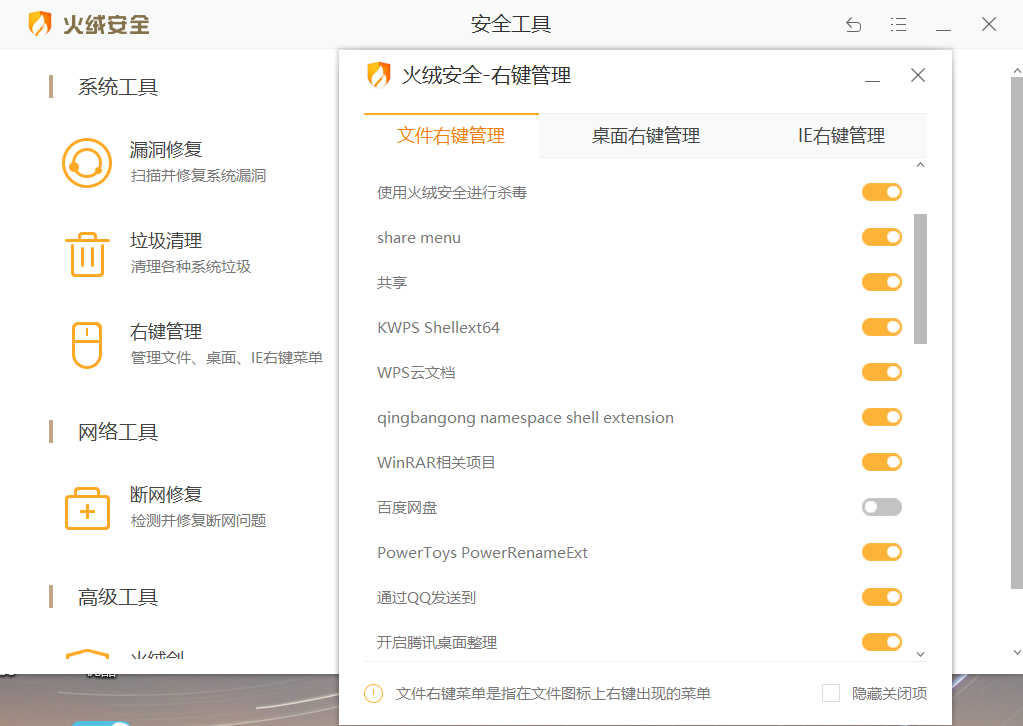Toggle the 通过QQ发送到 switch
Image resolution: width=1023 pixels, height=726 pixels.
pyautogui.click(x=881, y=597)
